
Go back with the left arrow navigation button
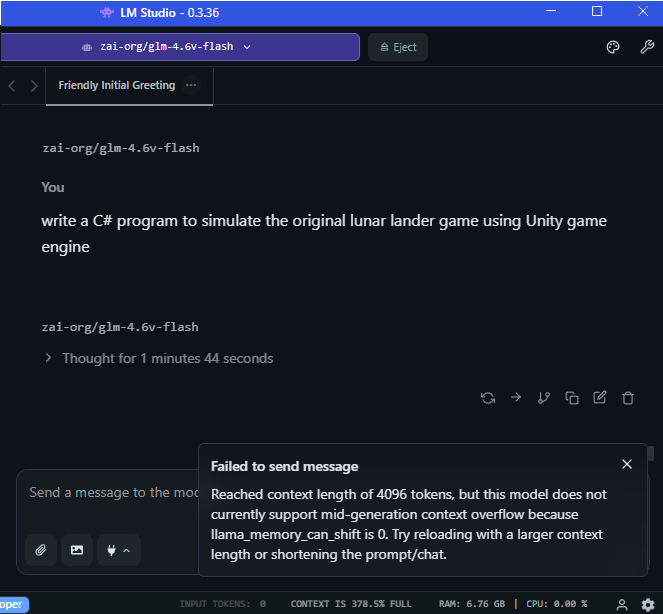12,86
